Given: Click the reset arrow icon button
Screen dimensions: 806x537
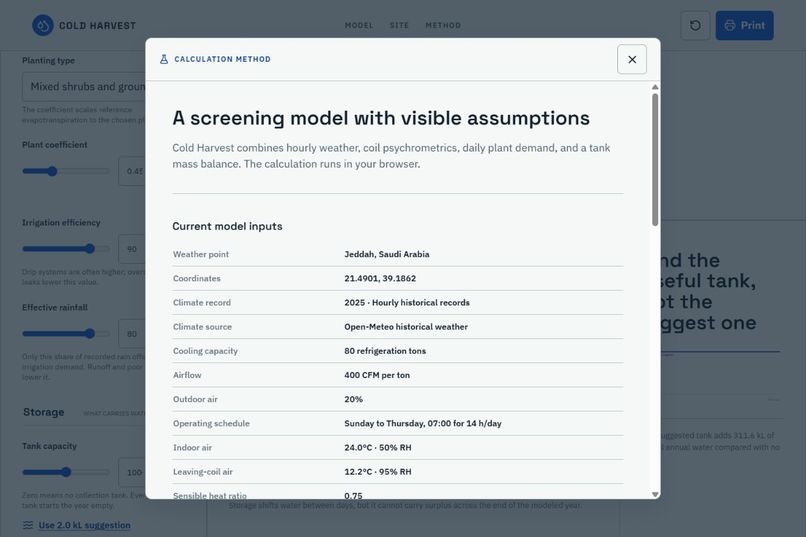Looking at the screenshot, I should click(x=695, y=25).
